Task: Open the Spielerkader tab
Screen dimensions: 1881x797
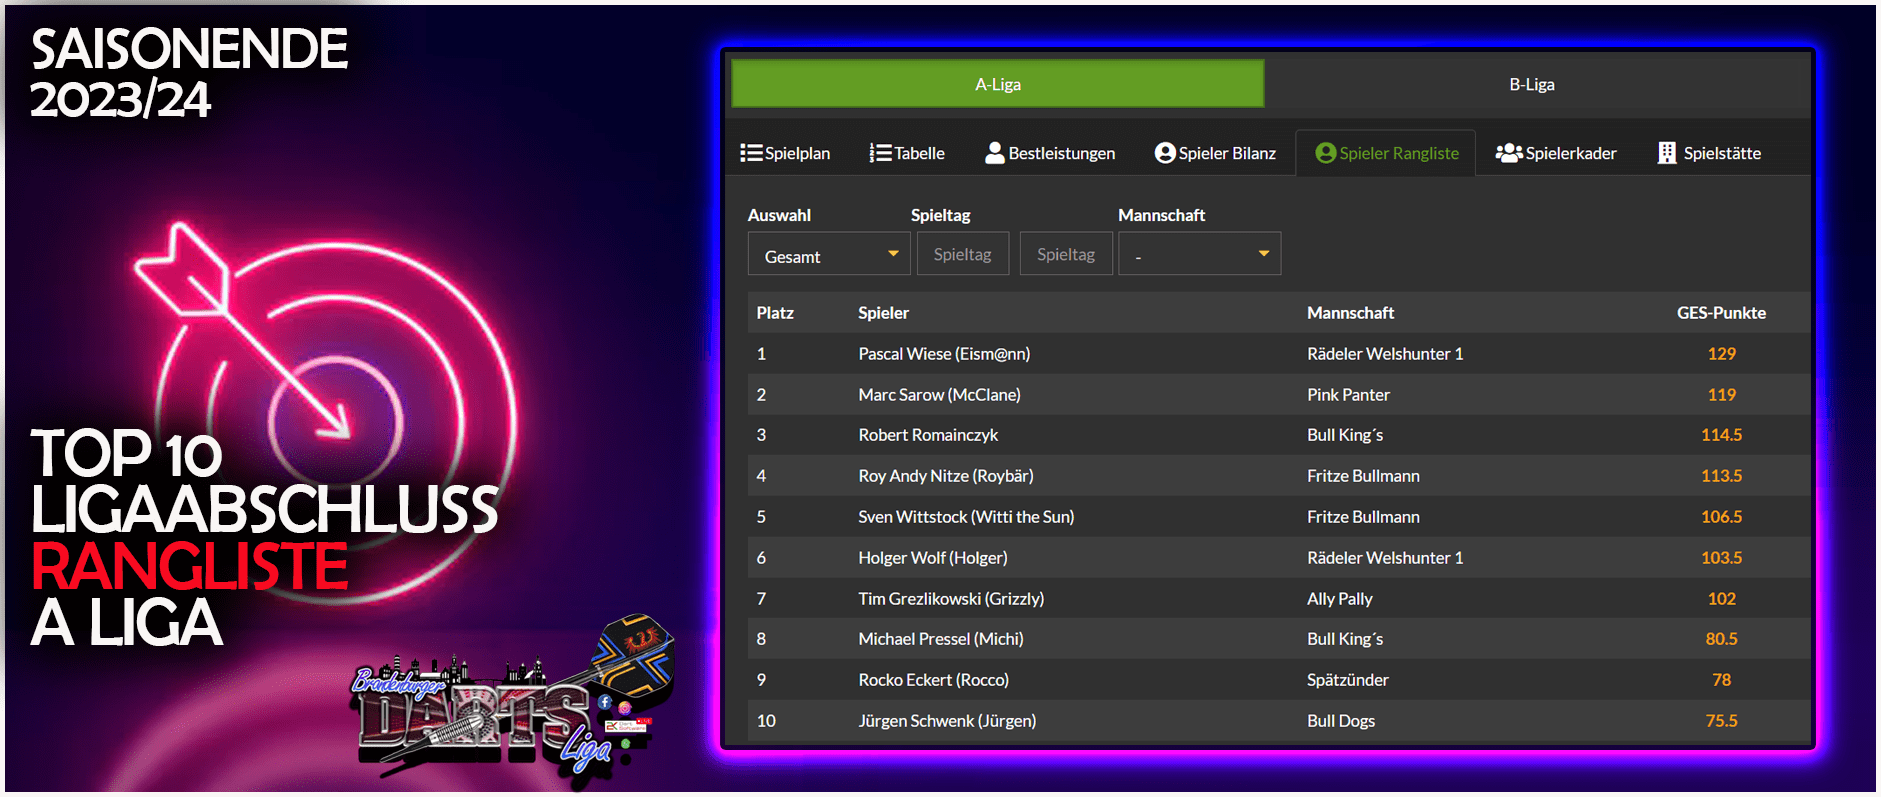Action: click(1556, 153)
